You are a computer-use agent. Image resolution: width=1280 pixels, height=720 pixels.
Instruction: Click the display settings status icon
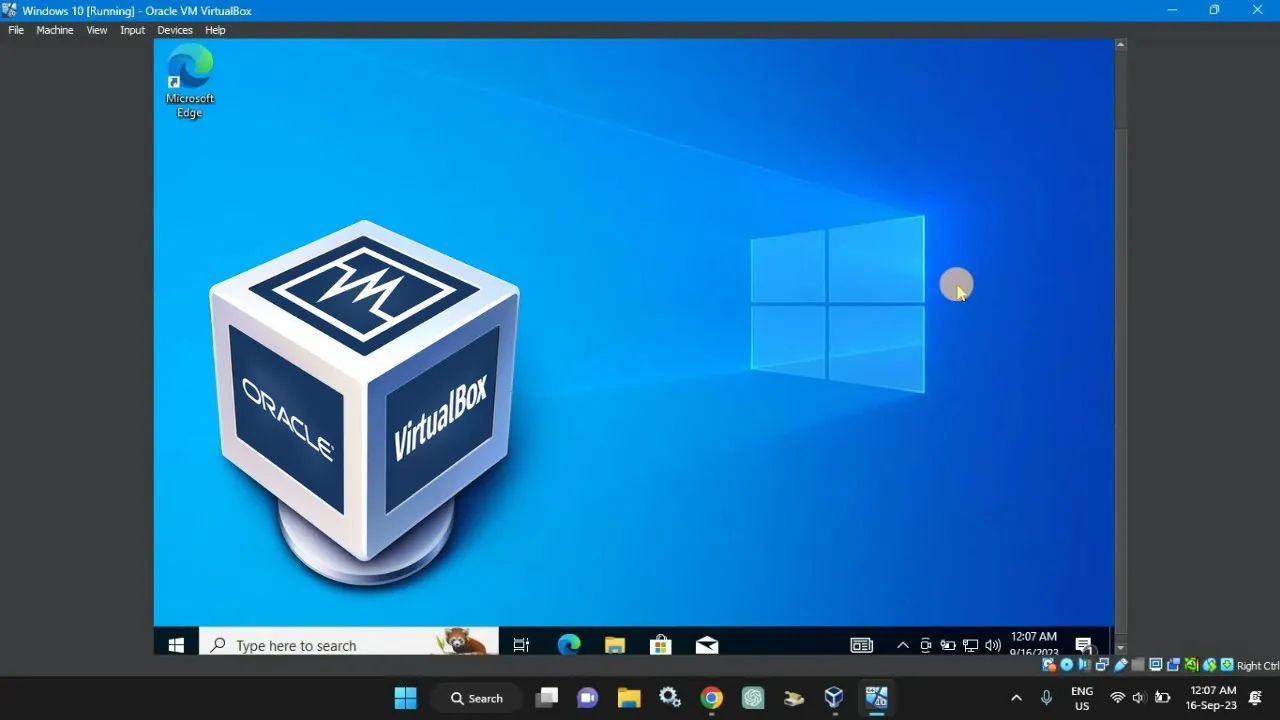1156,665
